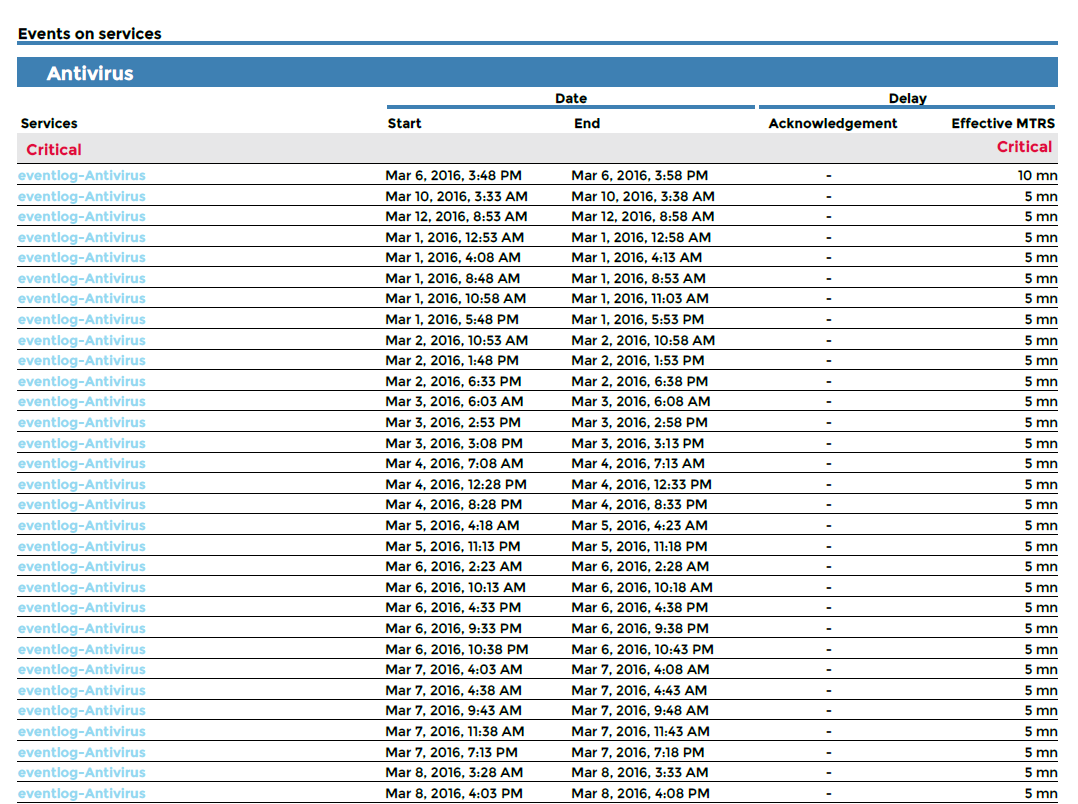The height and width of the screenshot is (804, 1078).
Task: Click the red Critical label under Services
Action: point(54,150)
